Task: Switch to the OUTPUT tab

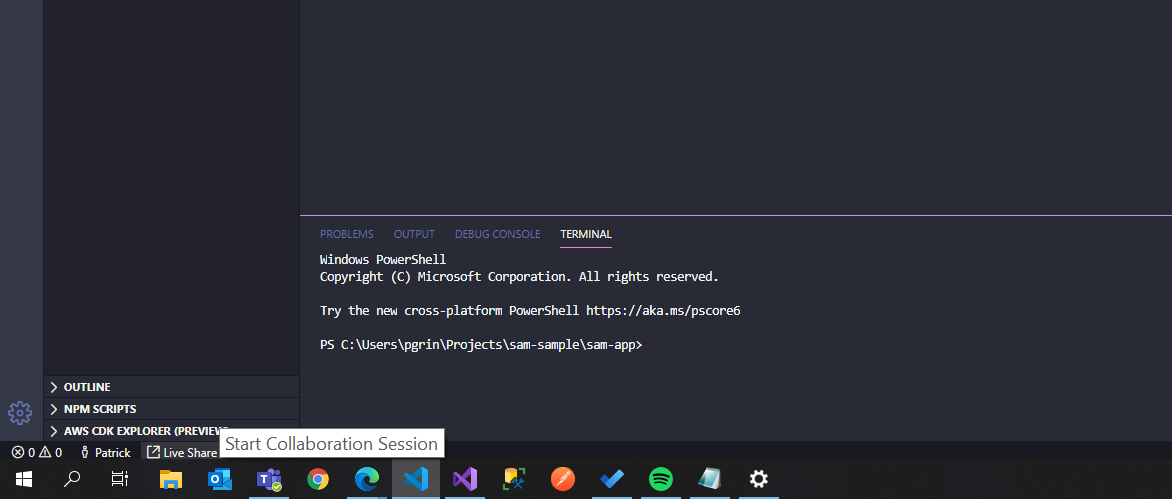Action: pyautogui.click(x=414, y=234)
